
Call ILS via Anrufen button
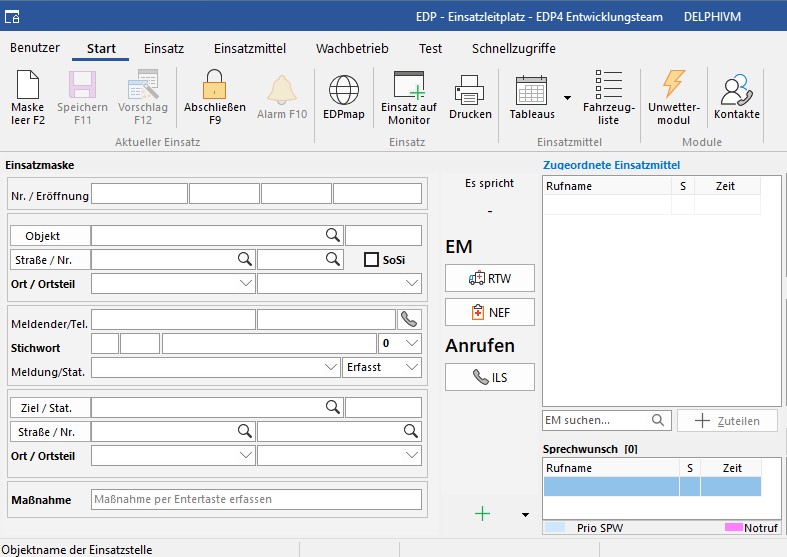click(x=490, y=377)
